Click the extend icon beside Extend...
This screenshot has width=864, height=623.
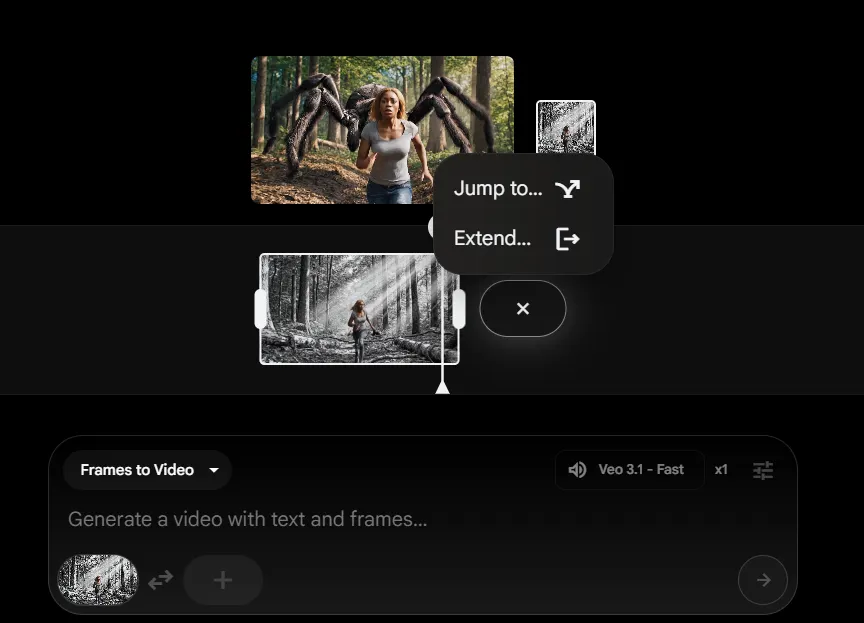568,238
